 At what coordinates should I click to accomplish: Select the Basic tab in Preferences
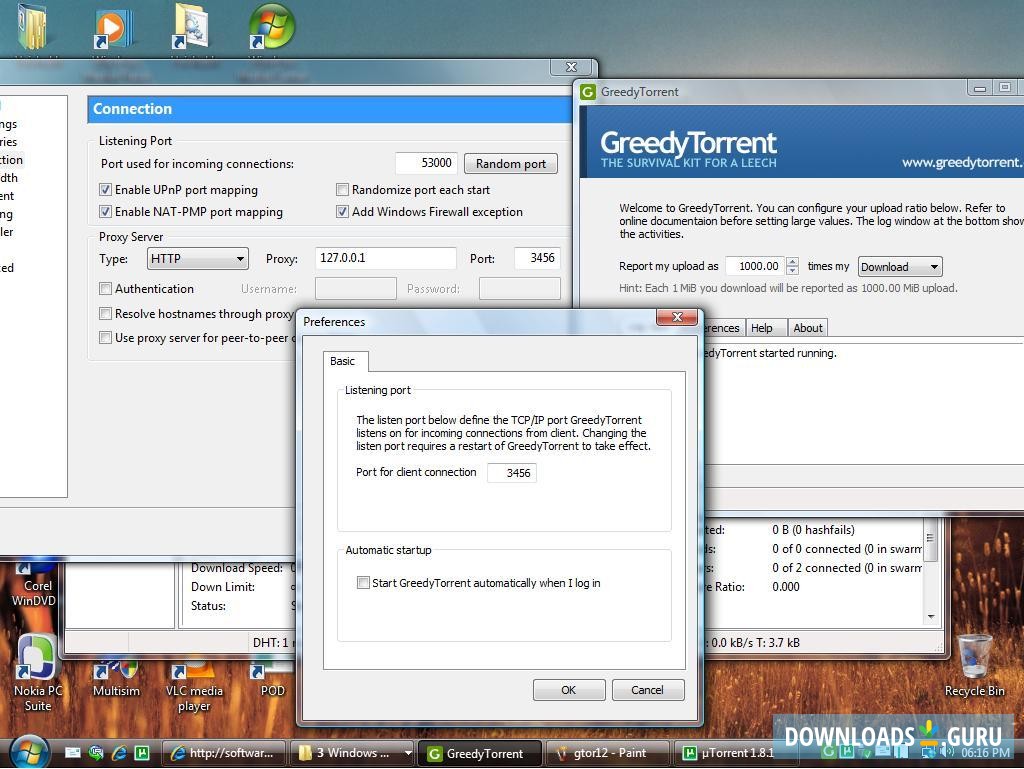[x=343, y=361]
